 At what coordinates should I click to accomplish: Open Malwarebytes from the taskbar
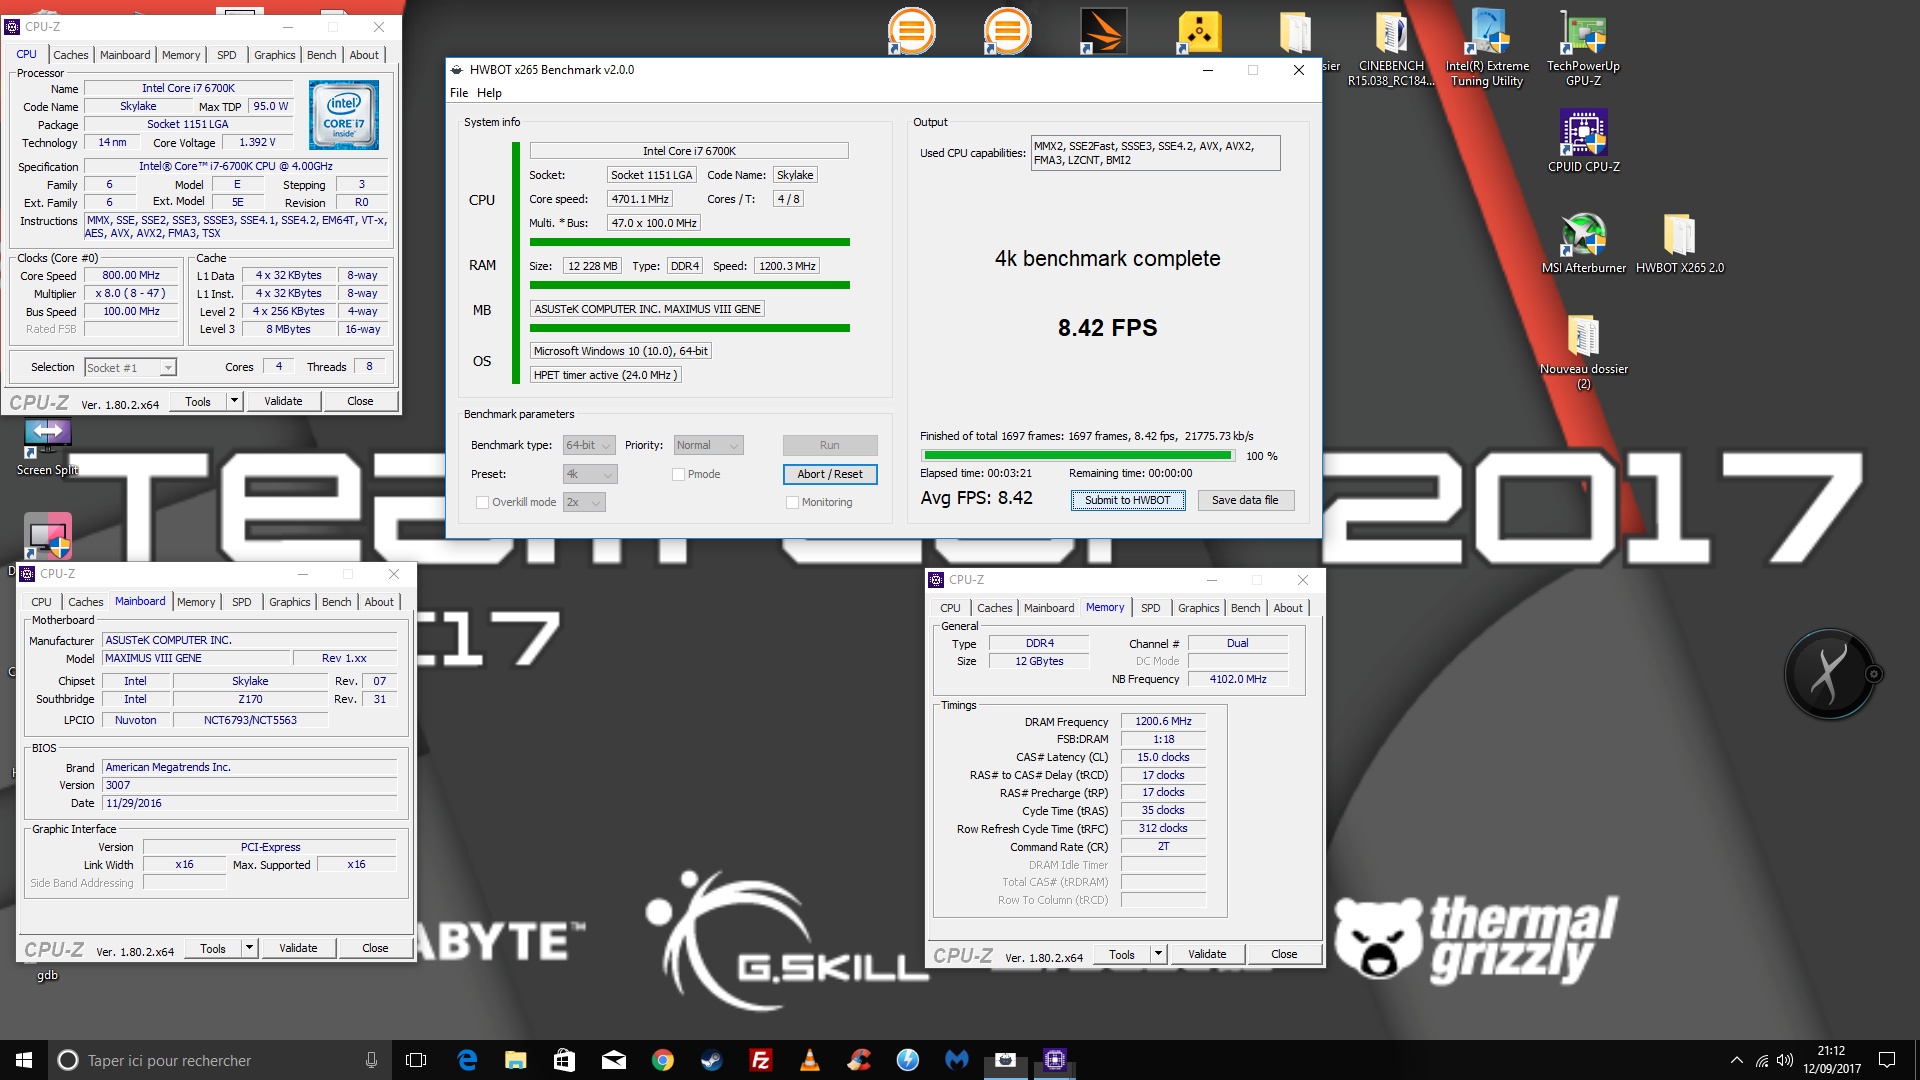coord(956,1060)
